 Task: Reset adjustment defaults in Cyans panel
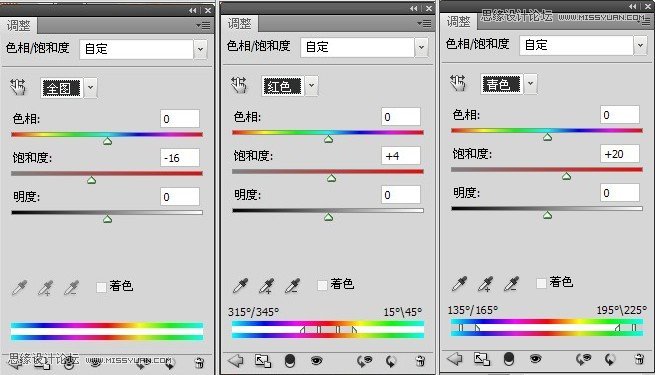coord(610,359)
